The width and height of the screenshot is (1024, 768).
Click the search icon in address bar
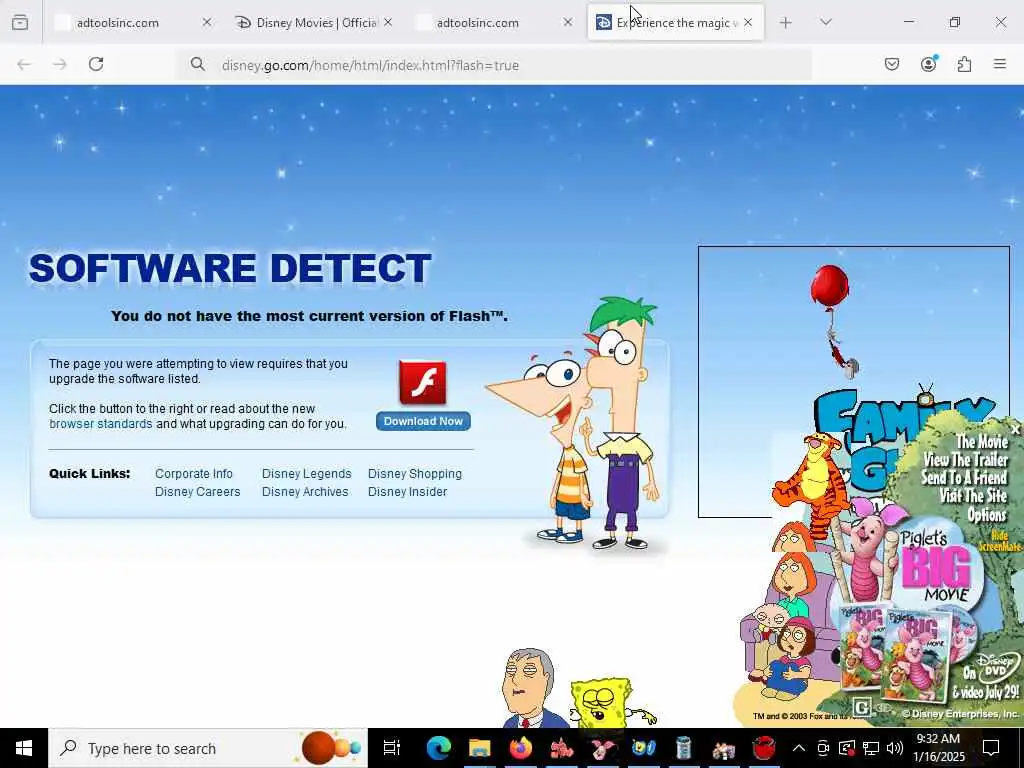tap(197, 64)
